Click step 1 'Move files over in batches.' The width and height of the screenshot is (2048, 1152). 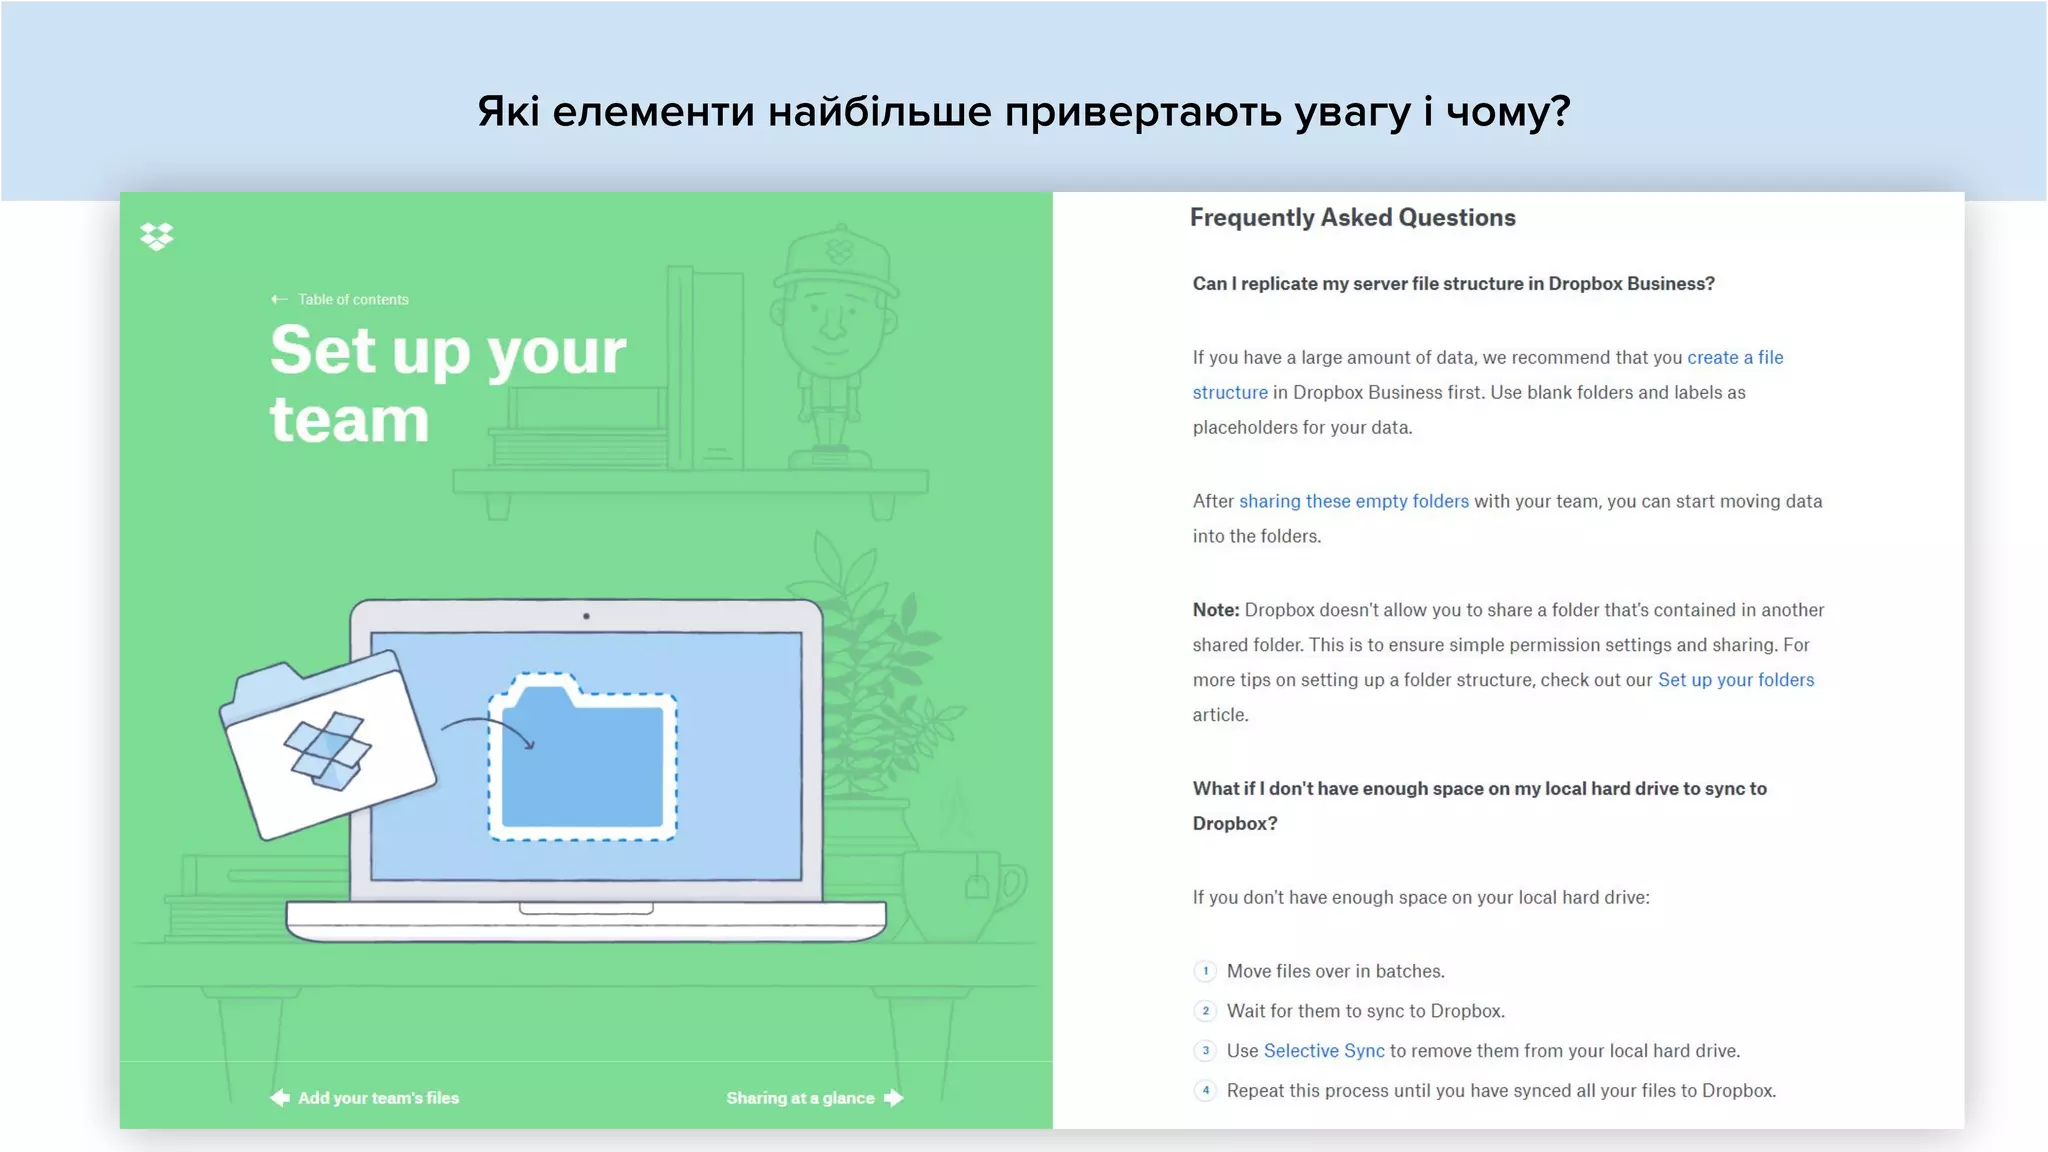(x=1335, y=971)
